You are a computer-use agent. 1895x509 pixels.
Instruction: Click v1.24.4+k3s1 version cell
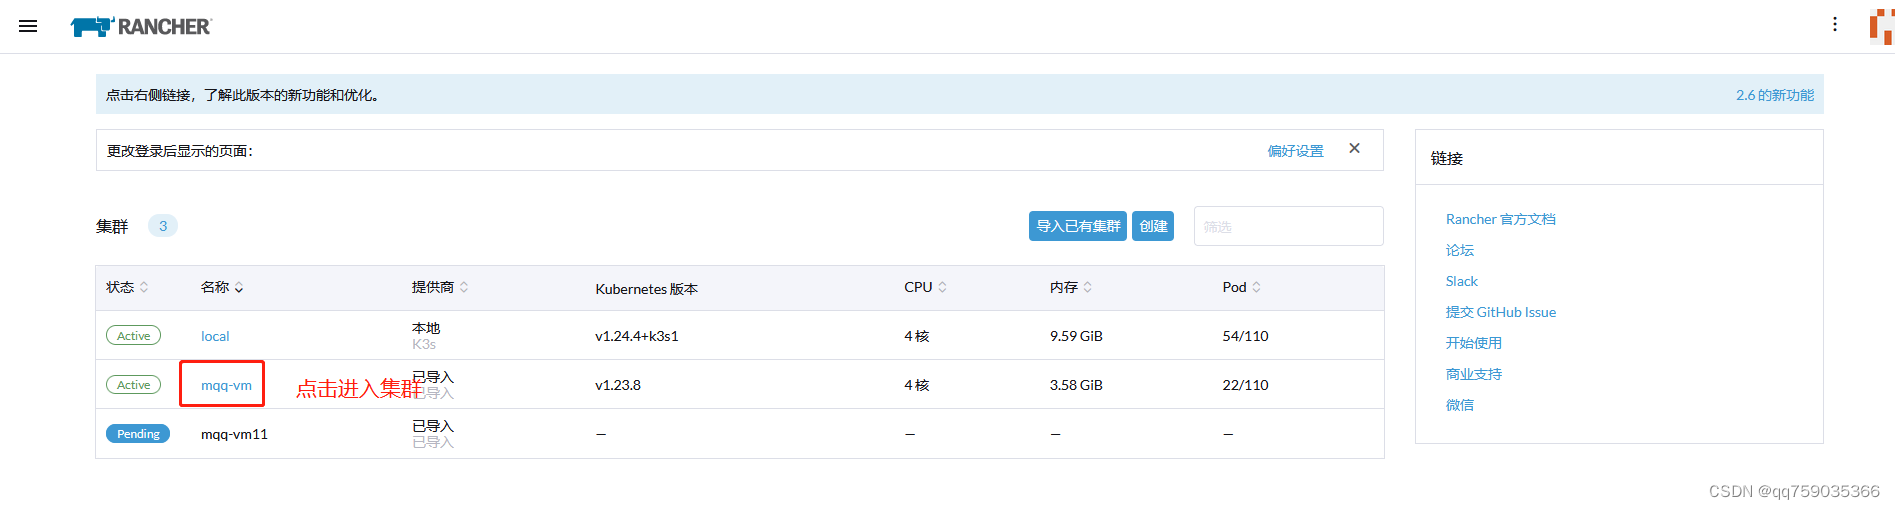pos(636,336)
